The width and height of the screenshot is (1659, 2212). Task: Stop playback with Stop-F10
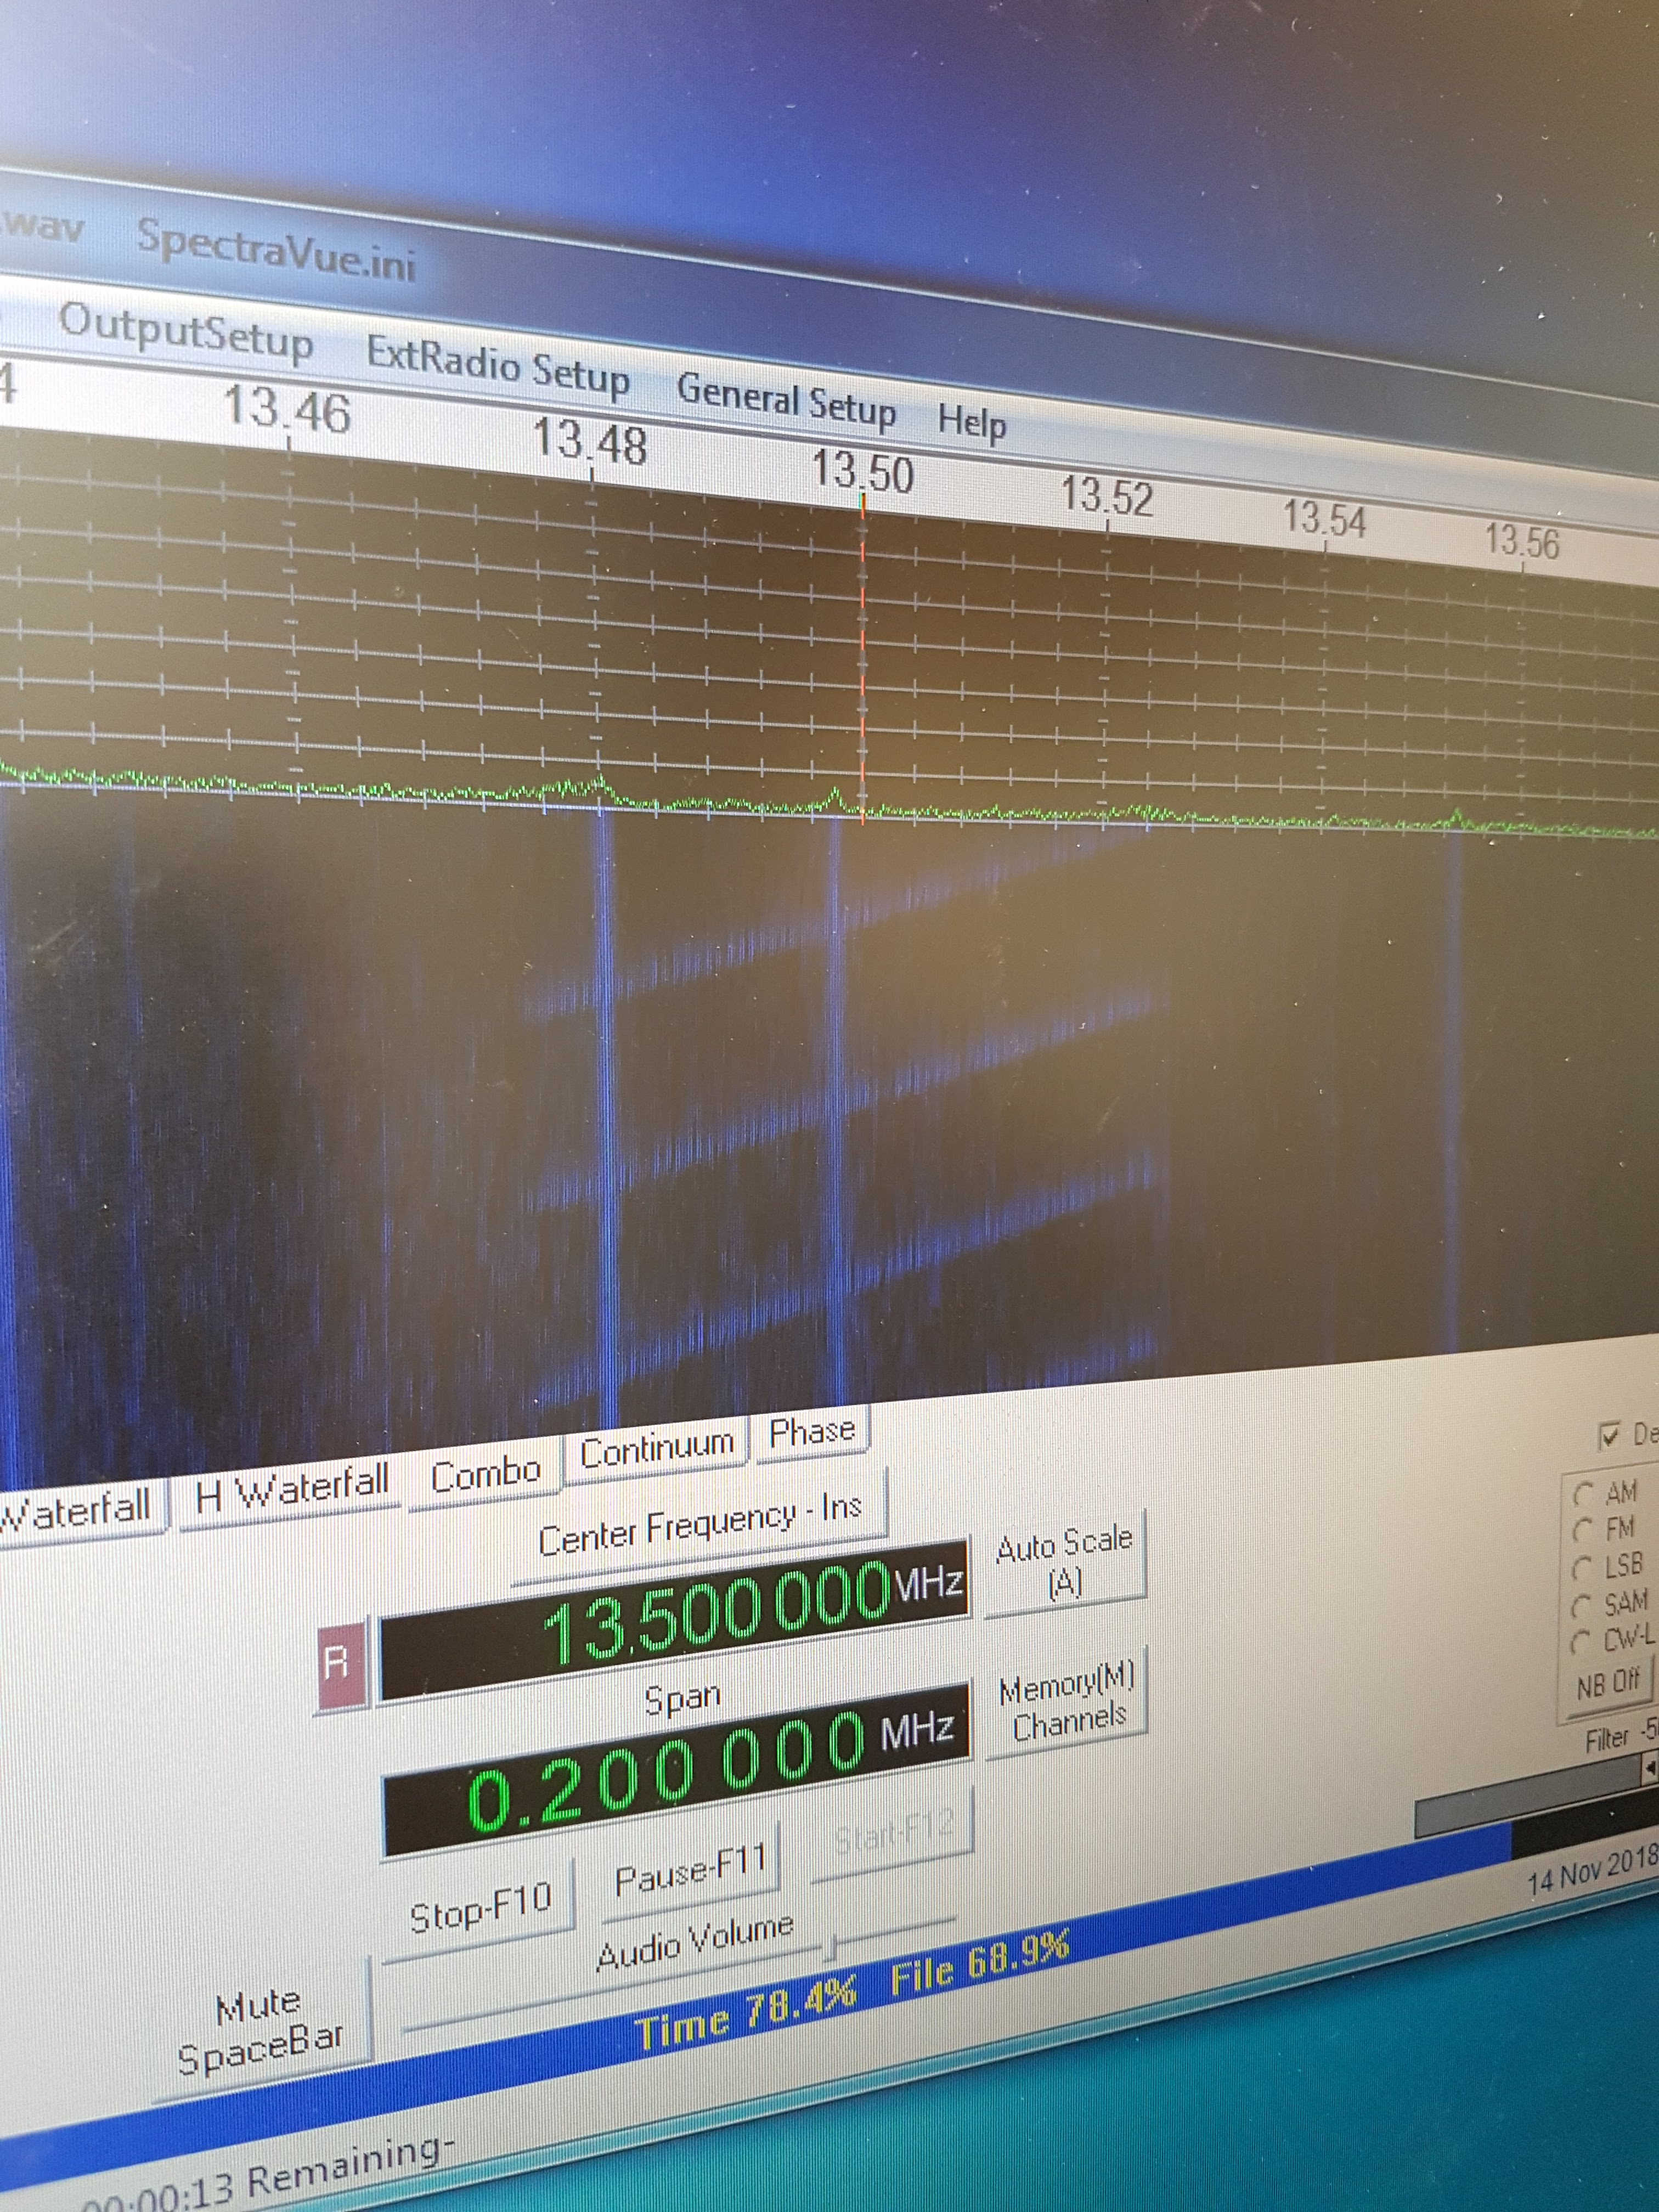(x=480, y=1908)
